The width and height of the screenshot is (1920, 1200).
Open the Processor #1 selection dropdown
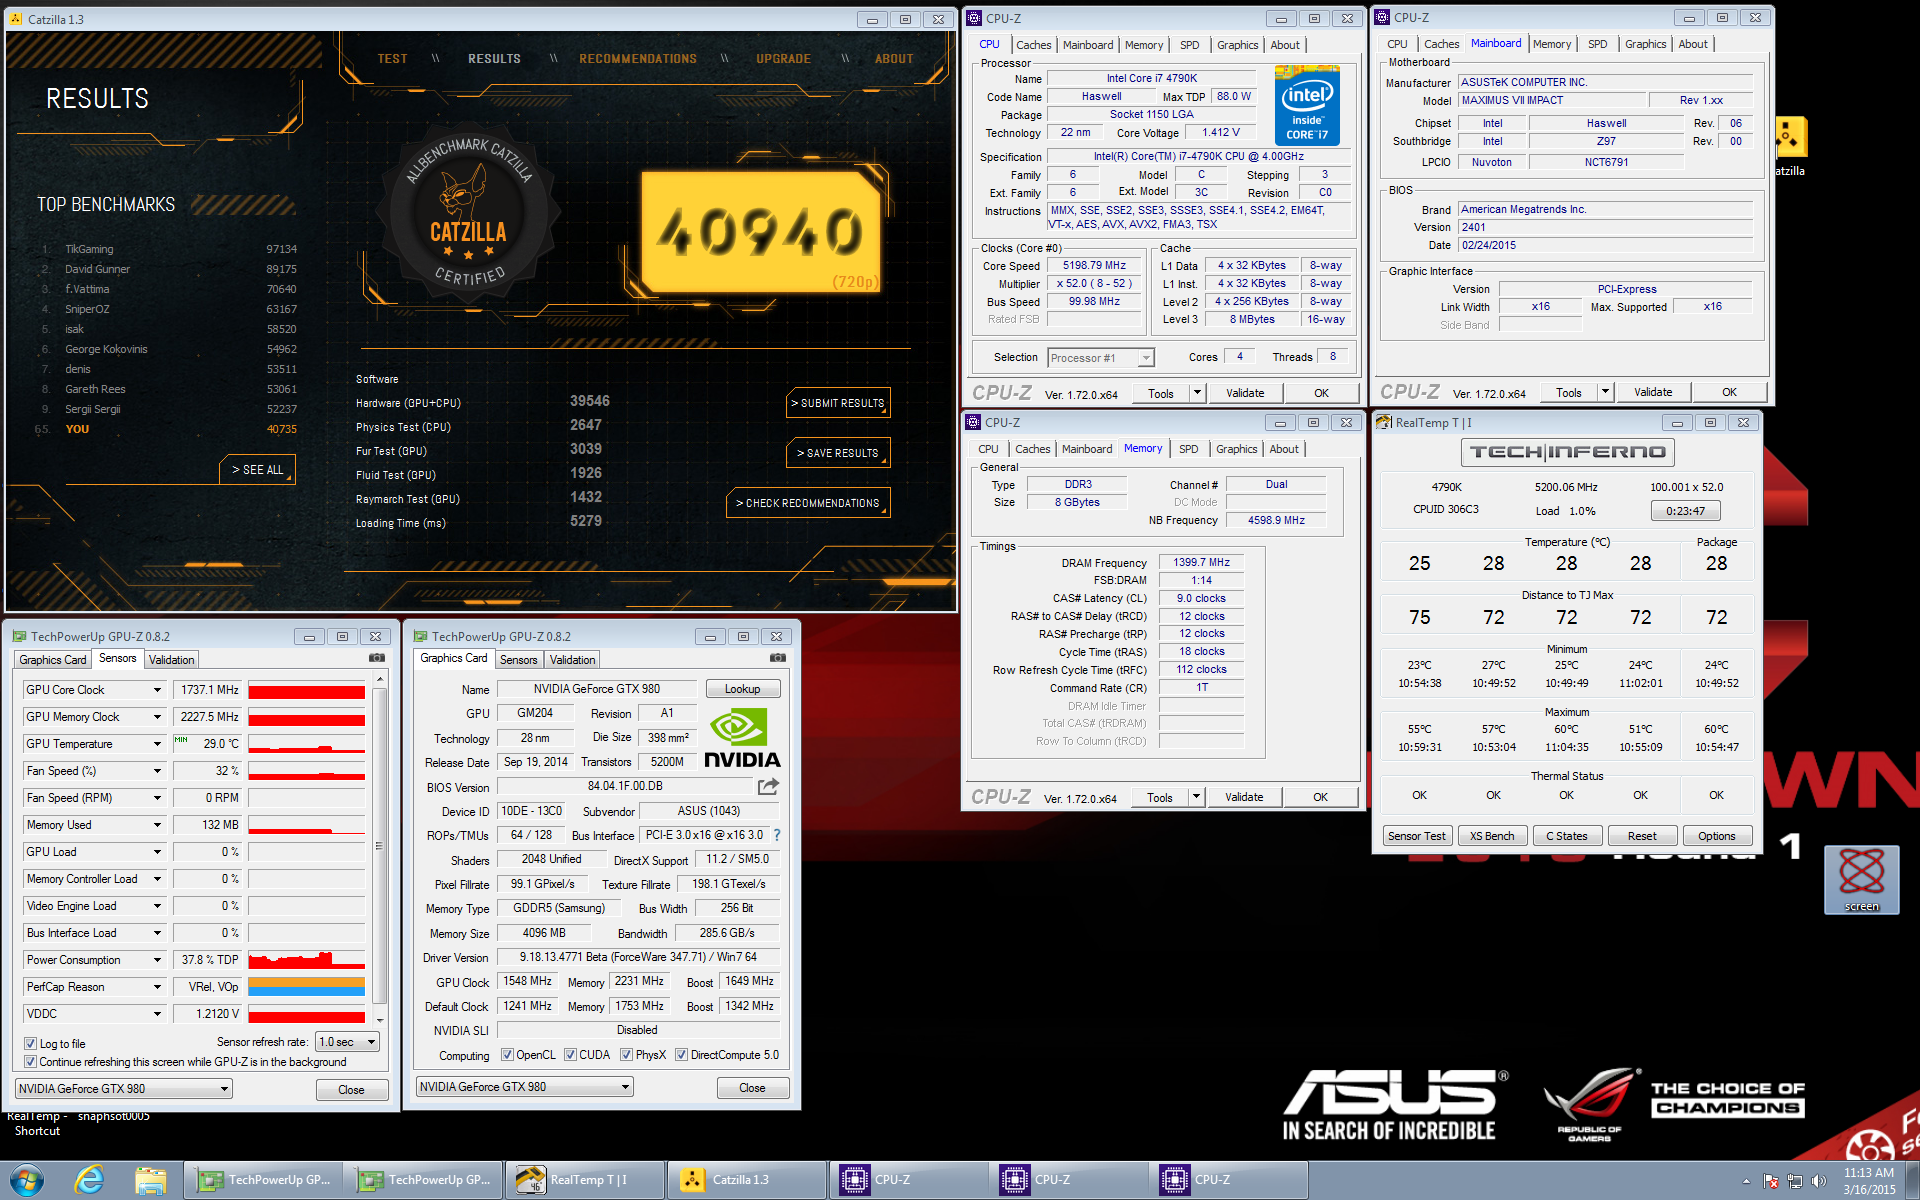1101,358
